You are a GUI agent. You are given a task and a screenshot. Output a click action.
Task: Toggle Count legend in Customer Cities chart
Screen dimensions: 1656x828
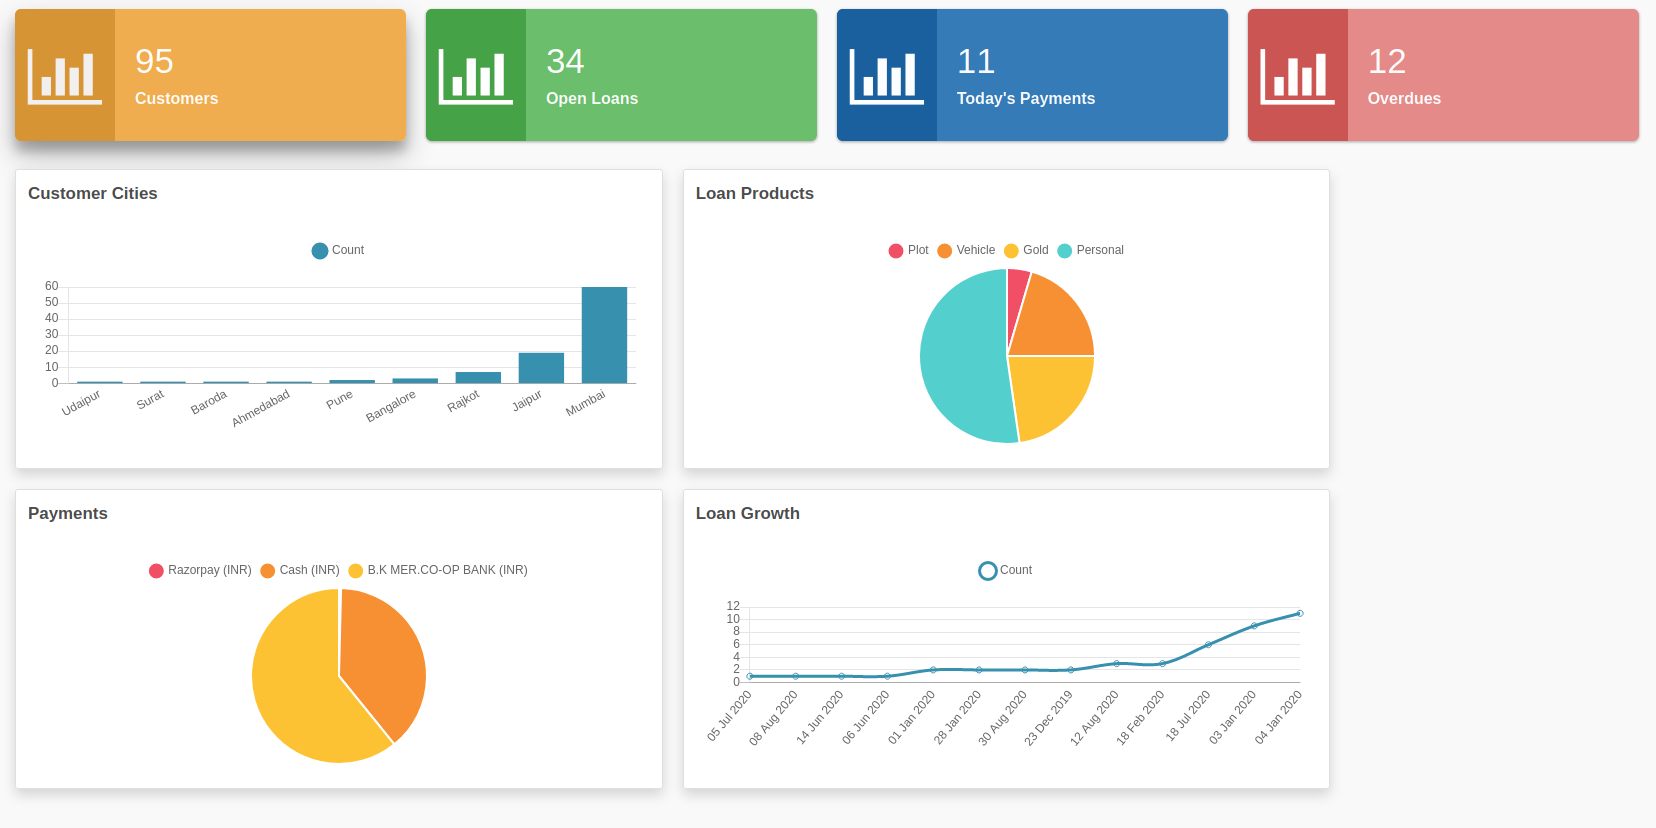click(338, 250)
